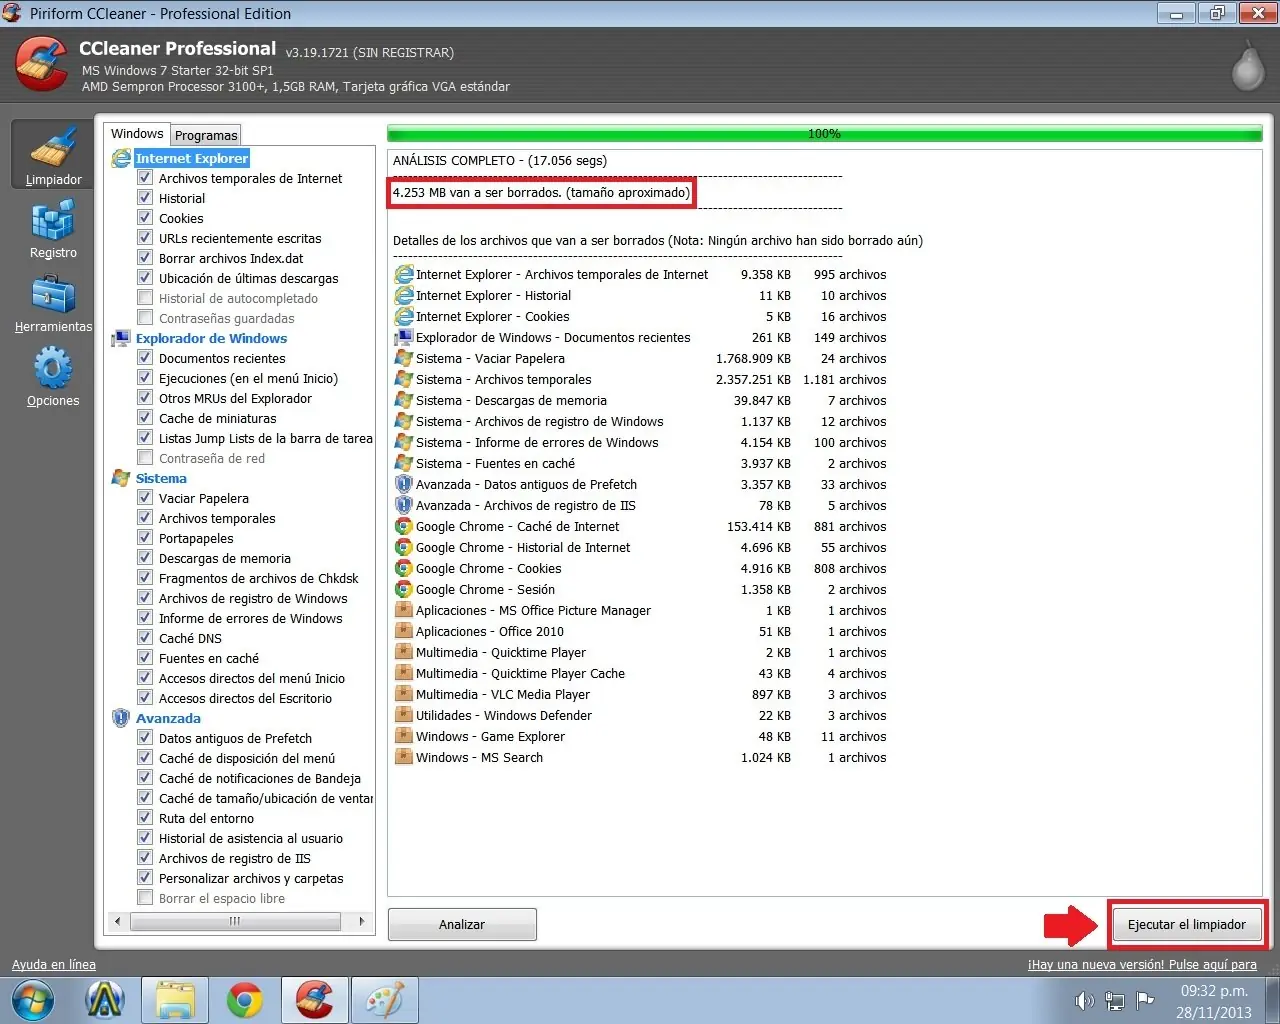The width and height of the screenshot is (1280, 1024).
Task: Click the AutoCAD 'A' taskbar icon
Action: click(105, 1000)
